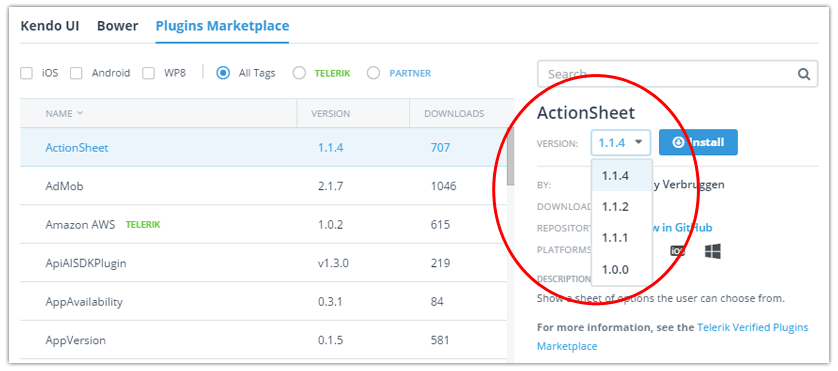Select the All Tags radio button
This screenshot has height=371, width=838.
pyautogui.click(x=223, y=73)
